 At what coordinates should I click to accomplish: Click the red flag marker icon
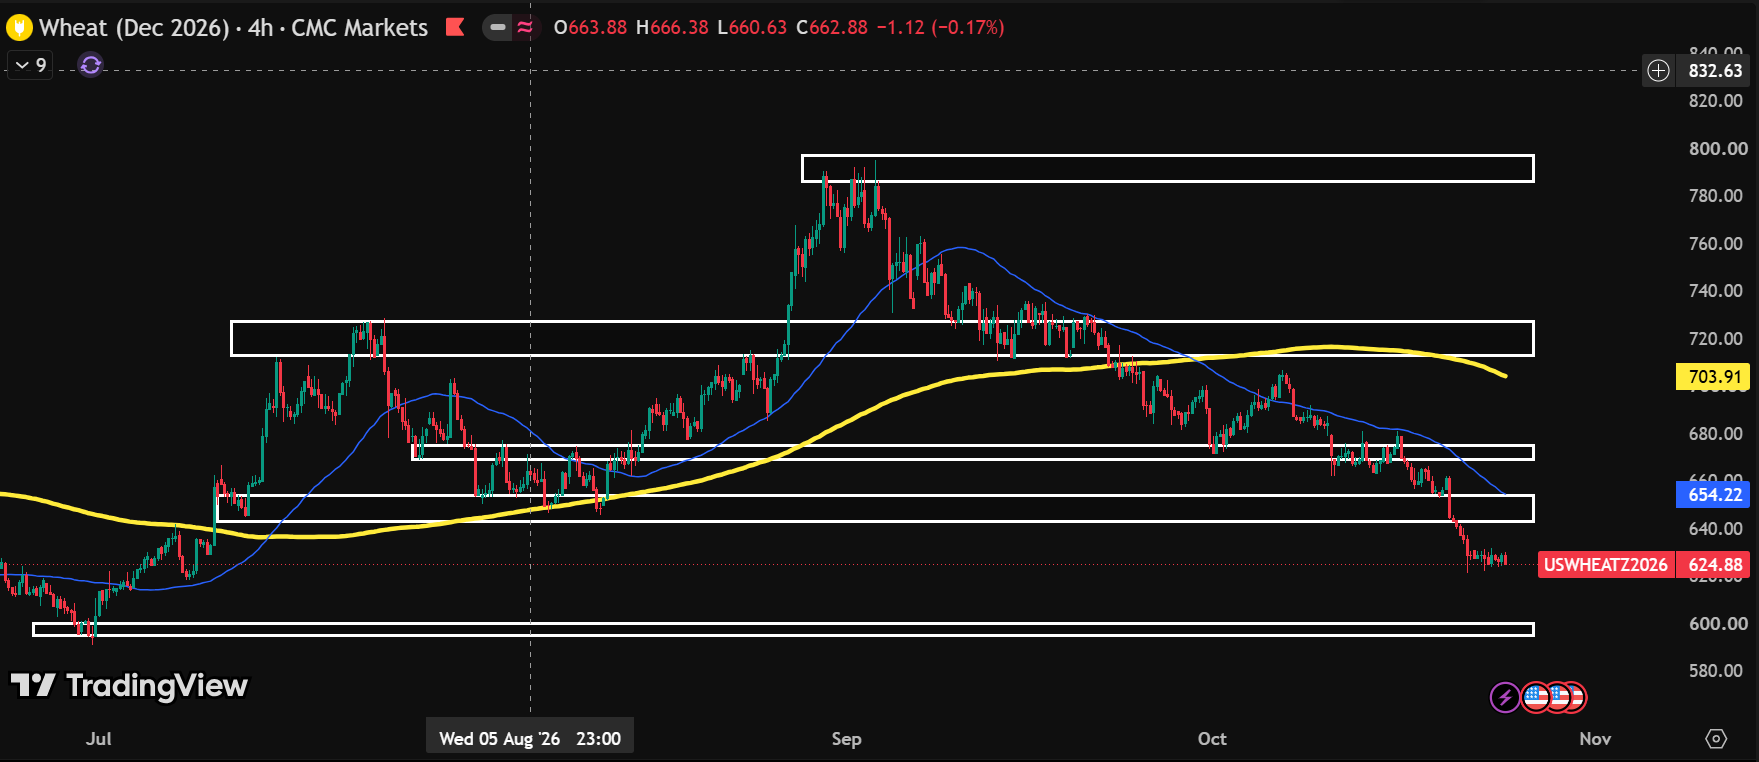point(455,27)
